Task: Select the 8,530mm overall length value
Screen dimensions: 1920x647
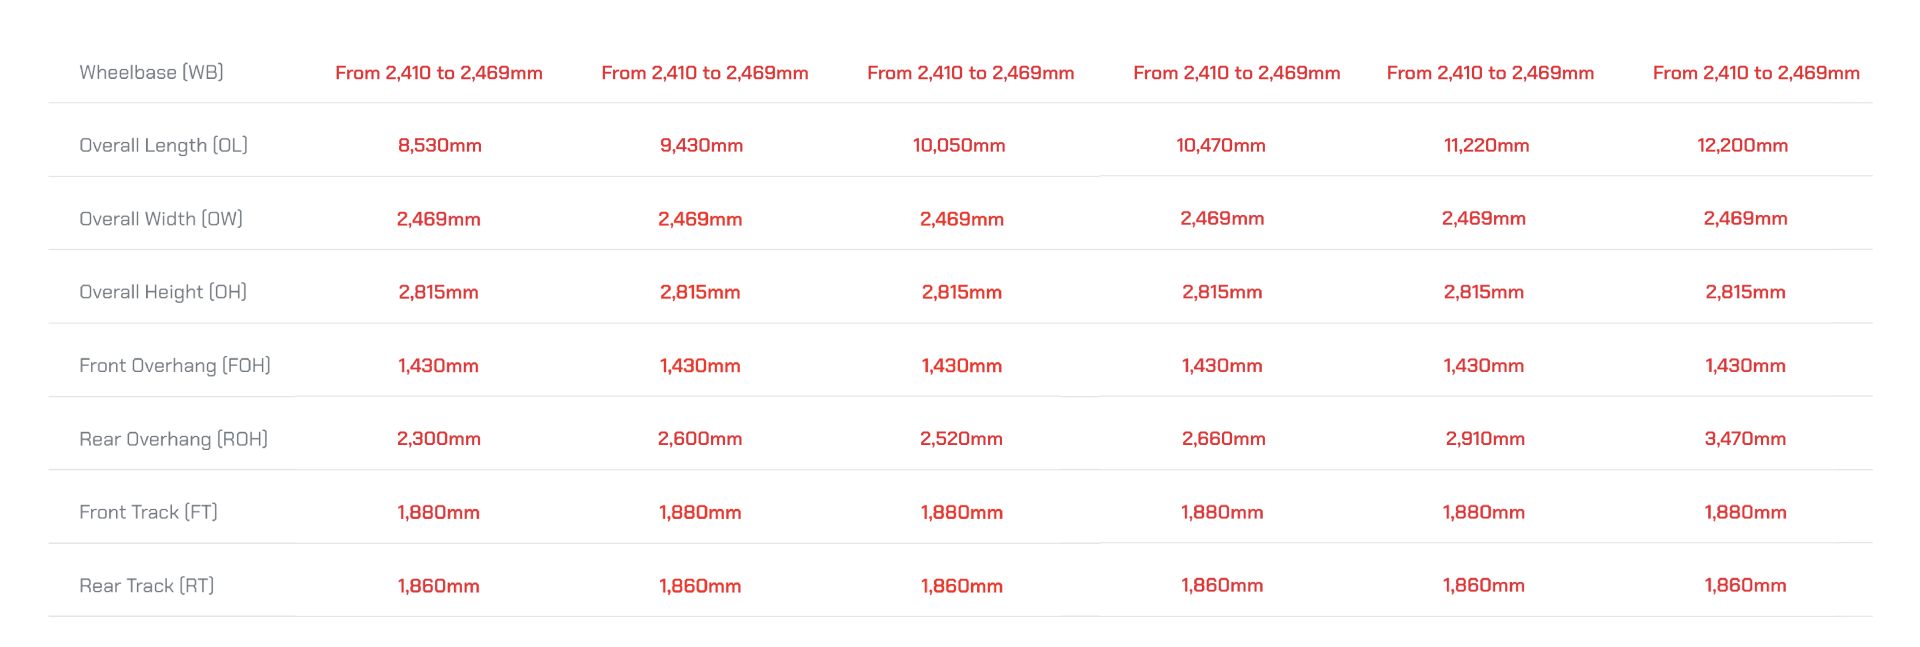Action: tap(440, 145)
